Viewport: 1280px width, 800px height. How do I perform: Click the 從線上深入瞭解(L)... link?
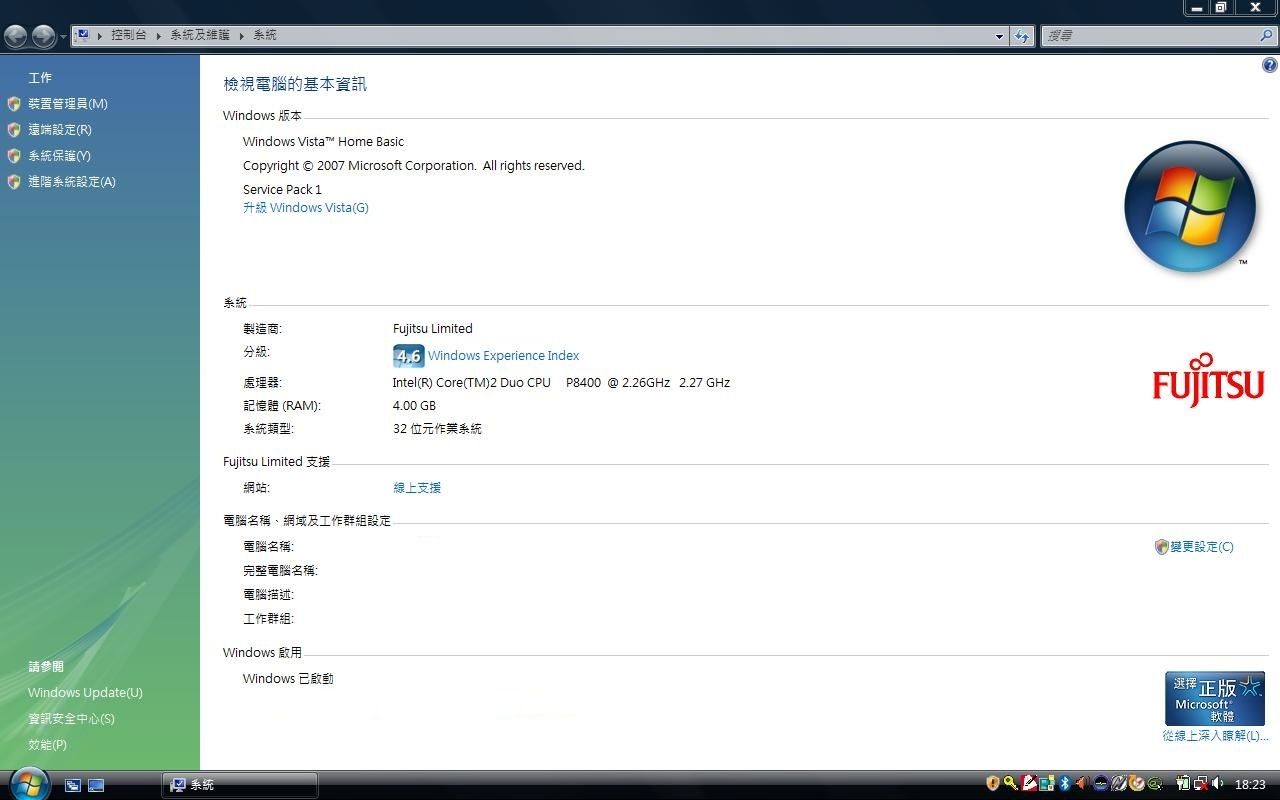1215,736
